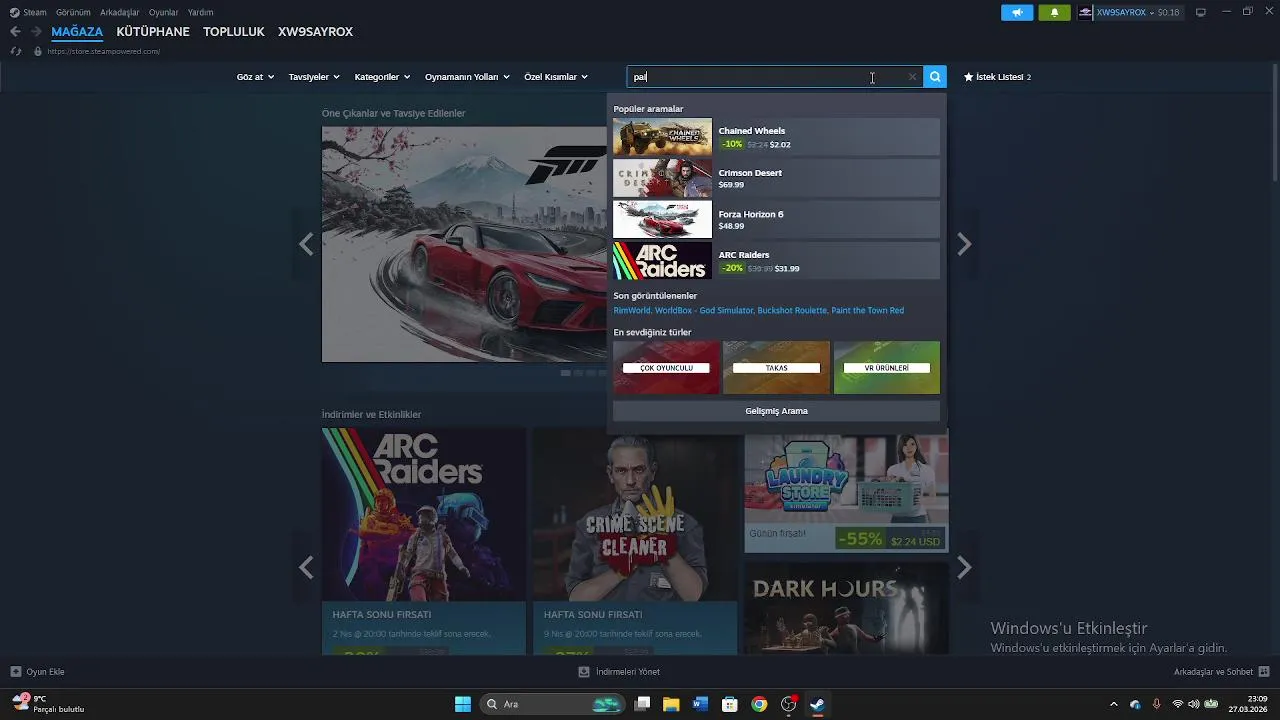This screenshot has height=720, width=1280.
Task: Open the Forza Horizon featured banner
Action: coord(464,244)
